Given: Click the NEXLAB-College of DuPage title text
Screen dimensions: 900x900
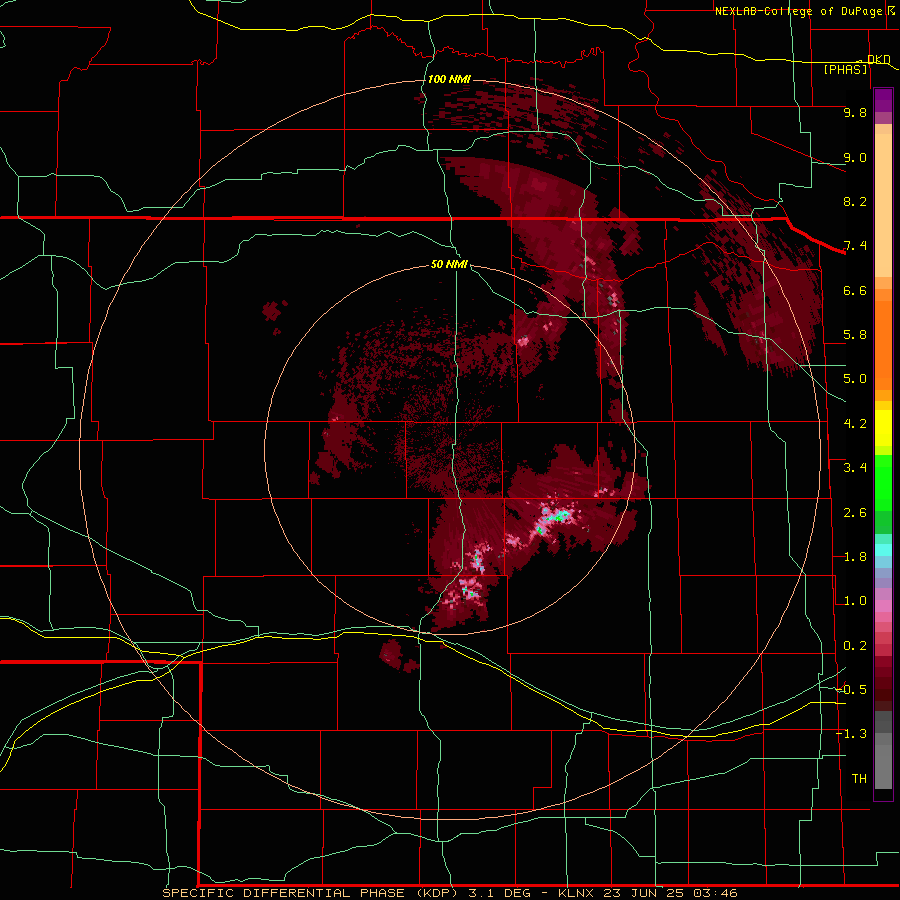Looking at the screenshot, I should (x=798, y=11).
